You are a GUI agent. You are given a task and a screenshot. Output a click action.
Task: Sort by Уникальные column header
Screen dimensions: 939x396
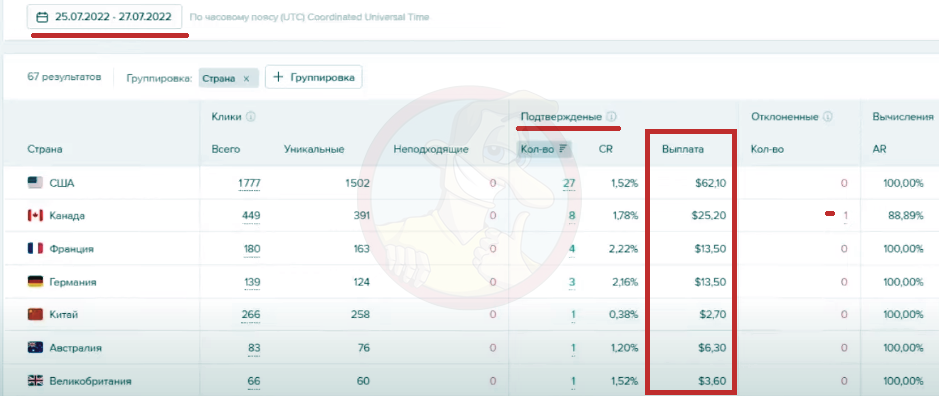pos(314,150)
